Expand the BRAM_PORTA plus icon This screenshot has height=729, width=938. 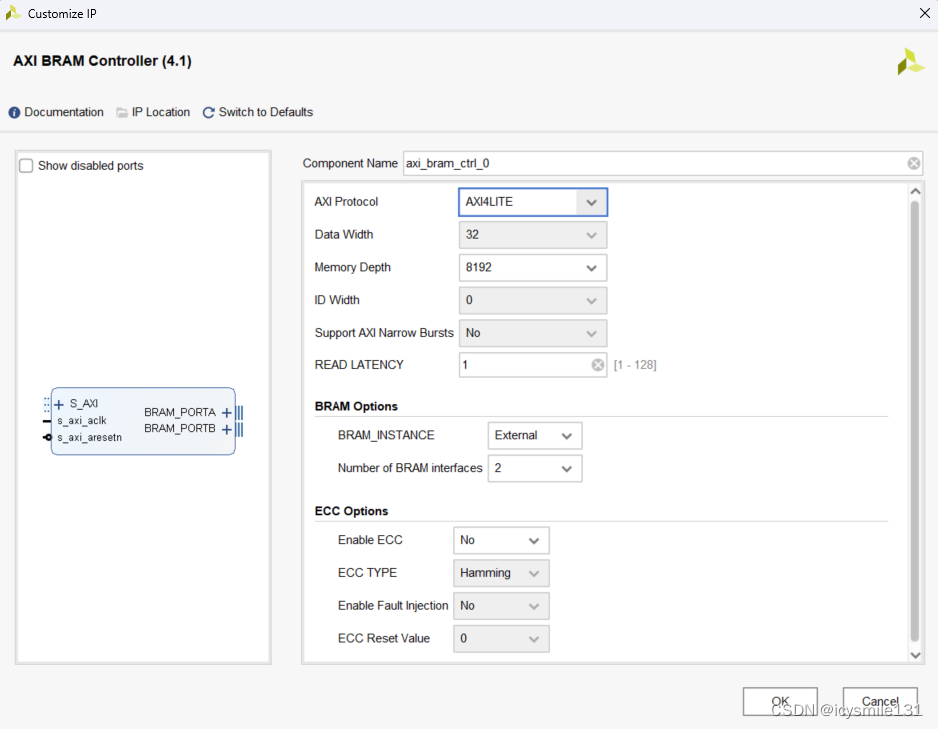(226, 413)
